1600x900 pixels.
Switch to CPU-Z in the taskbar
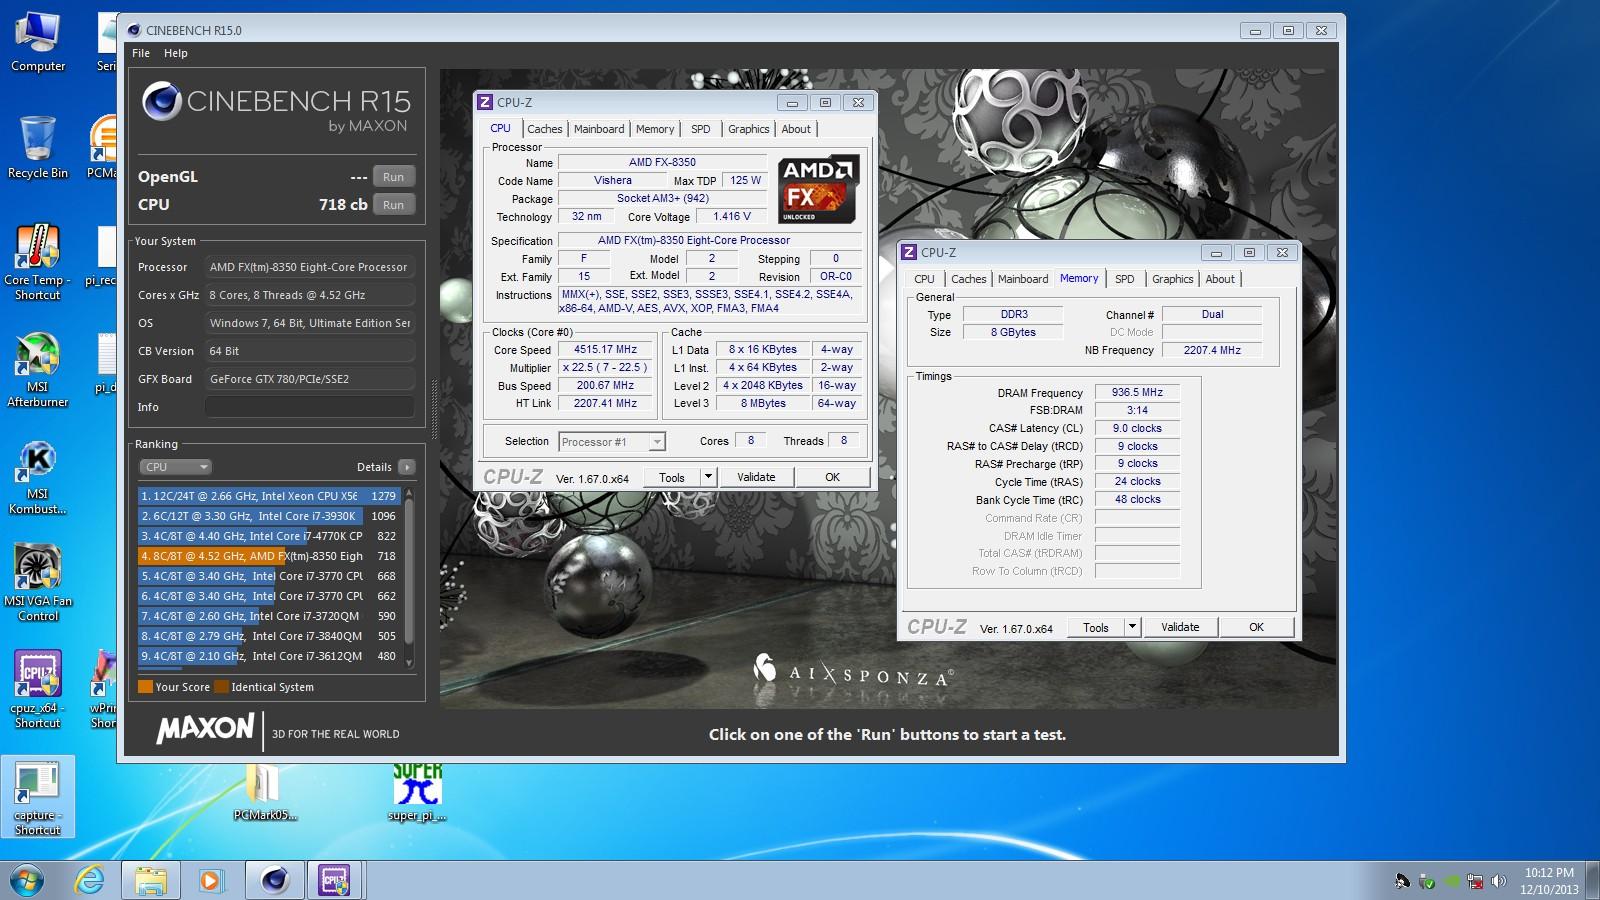pos(334,880)
